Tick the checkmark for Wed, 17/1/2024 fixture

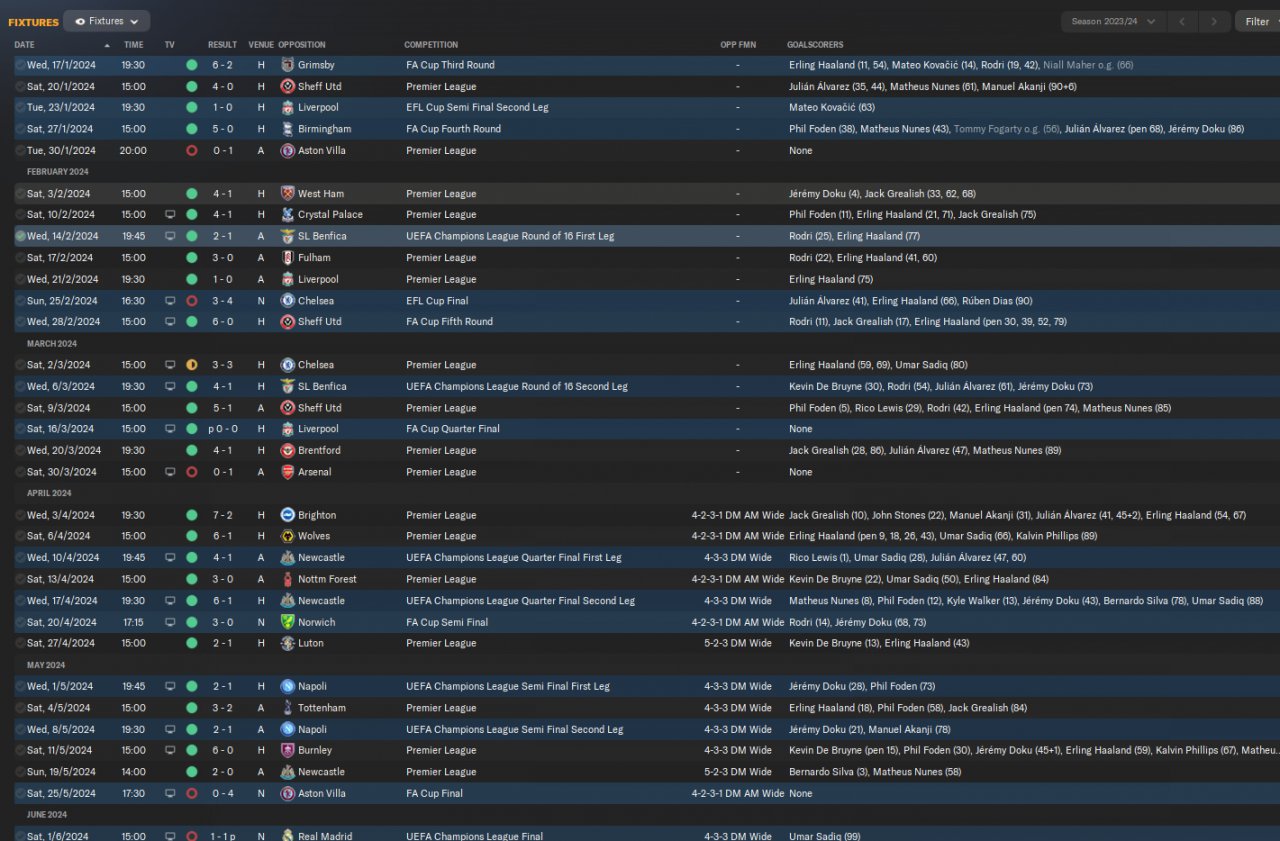coord(20,65)
